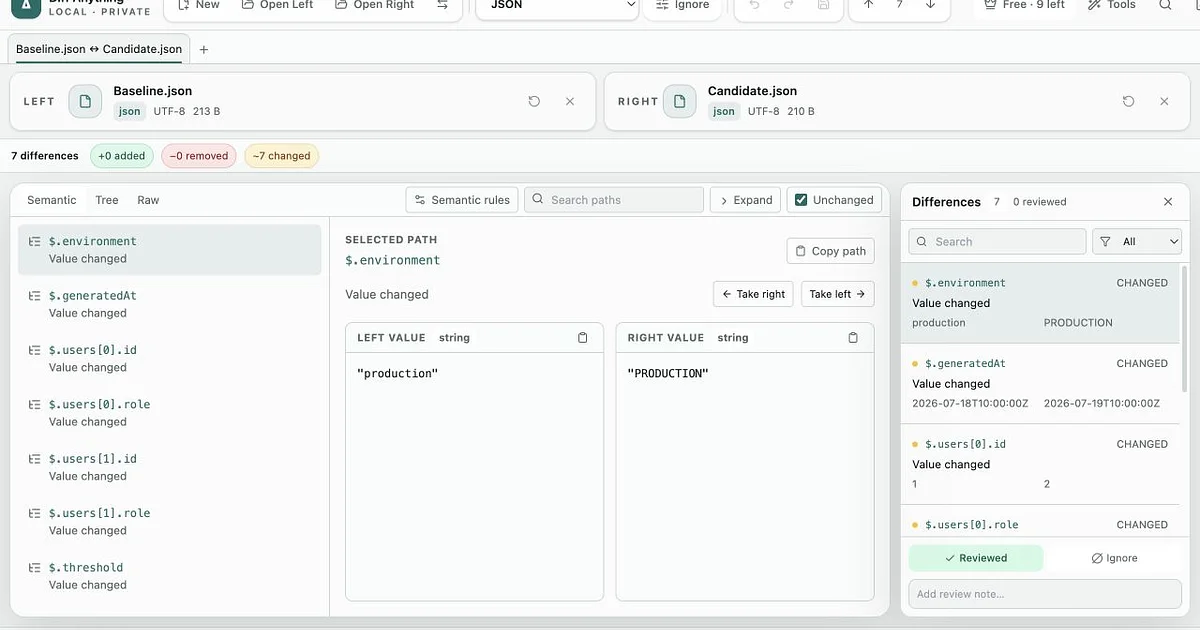Click the undo arrow in the top toolbar
Screen dimensions: 1200x630
(x=754, y=5)
